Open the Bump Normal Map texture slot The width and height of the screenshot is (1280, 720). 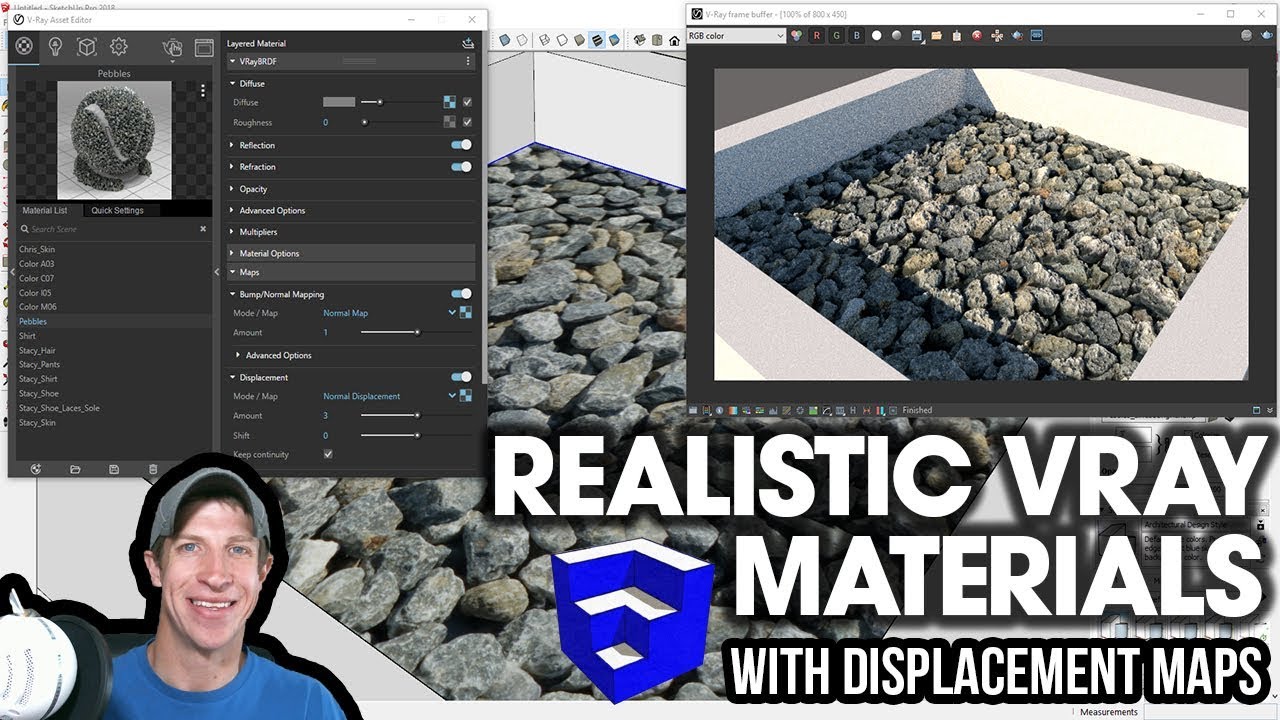(x=465, y=313)
